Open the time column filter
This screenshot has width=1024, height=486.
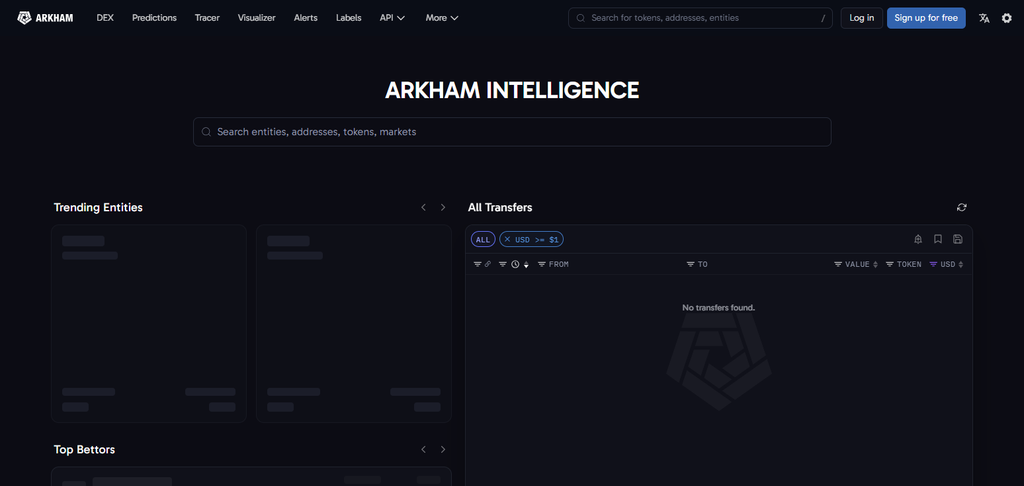[503, 265]
